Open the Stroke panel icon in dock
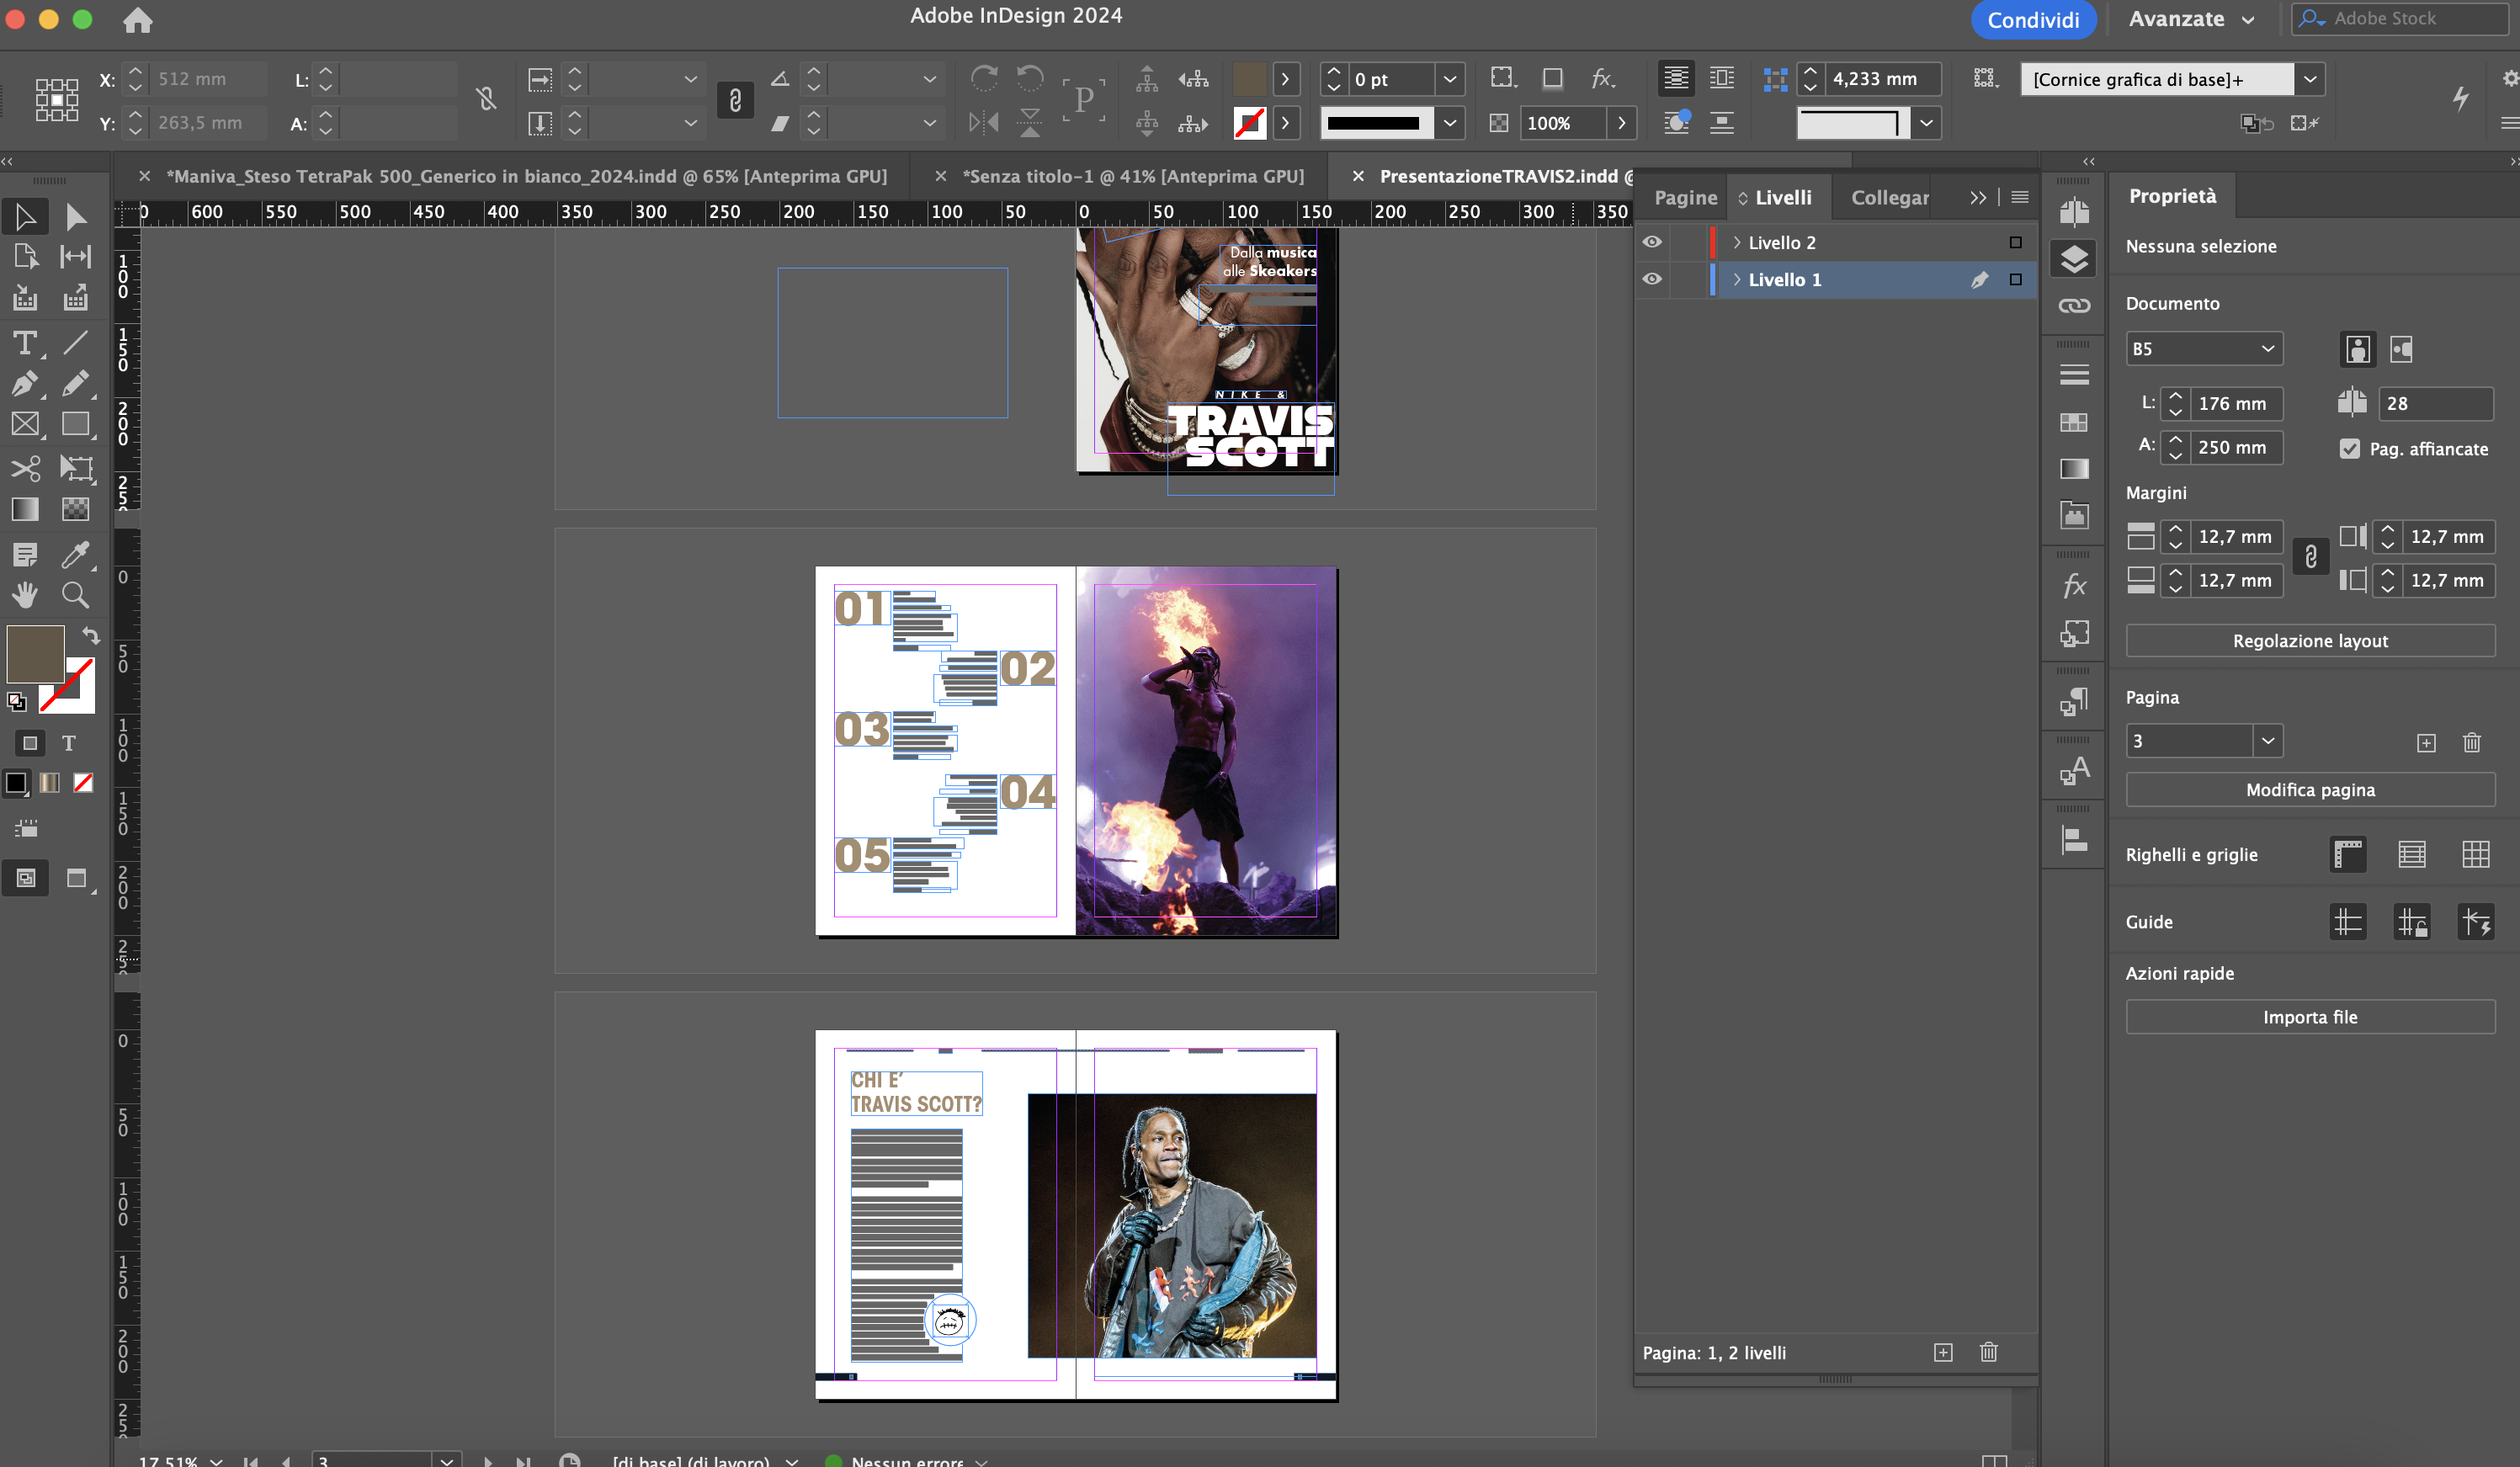The width and height of the screenshot is (2520, 1467). [2074, 375]
